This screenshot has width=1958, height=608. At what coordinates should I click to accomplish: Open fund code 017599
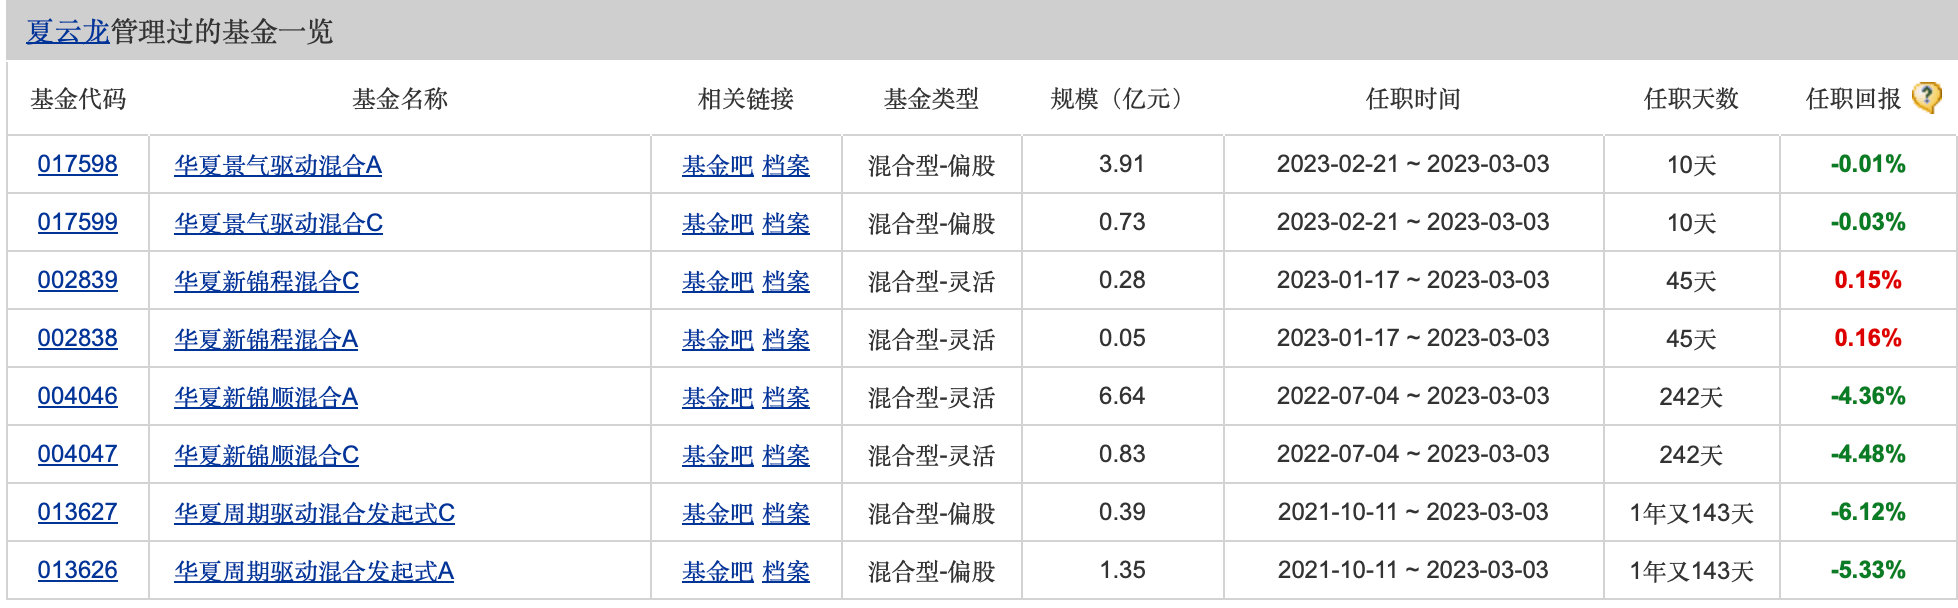pos(77,223)
